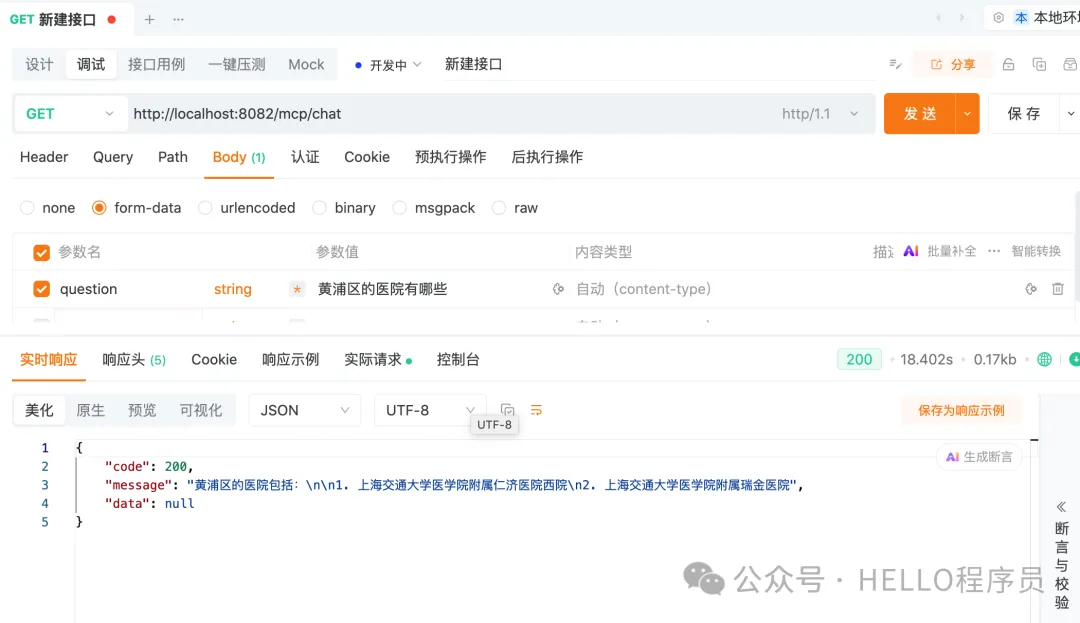
Task: Click the duplicate interface icon beside lock
Action: point(1039,64)
